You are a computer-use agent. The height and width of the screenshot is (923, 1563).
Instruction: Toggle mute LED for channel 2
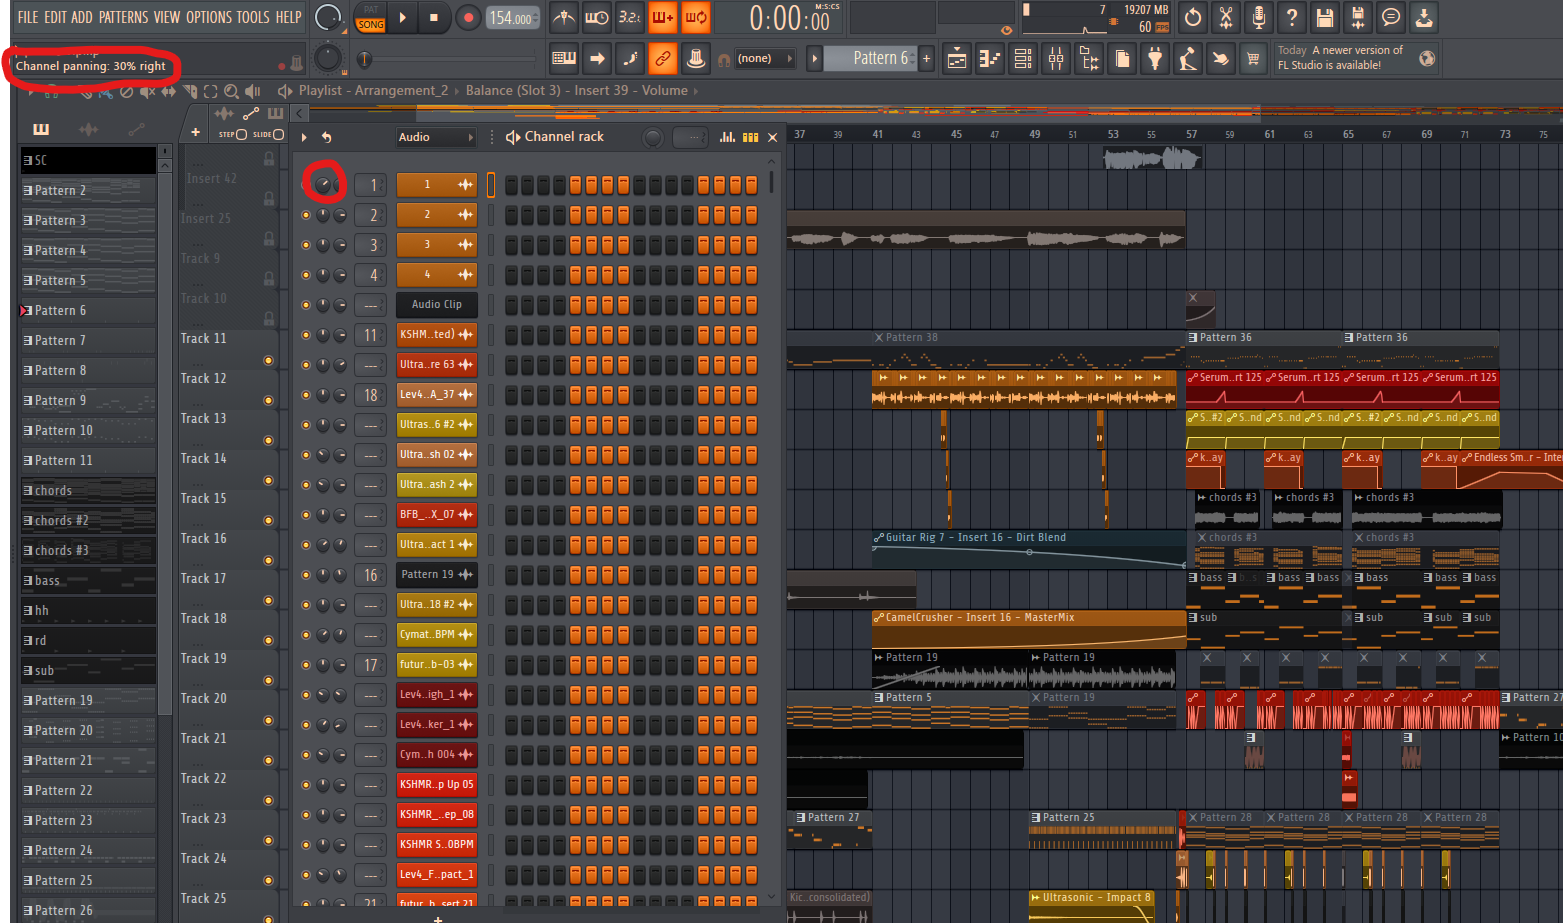click(306, 215)
